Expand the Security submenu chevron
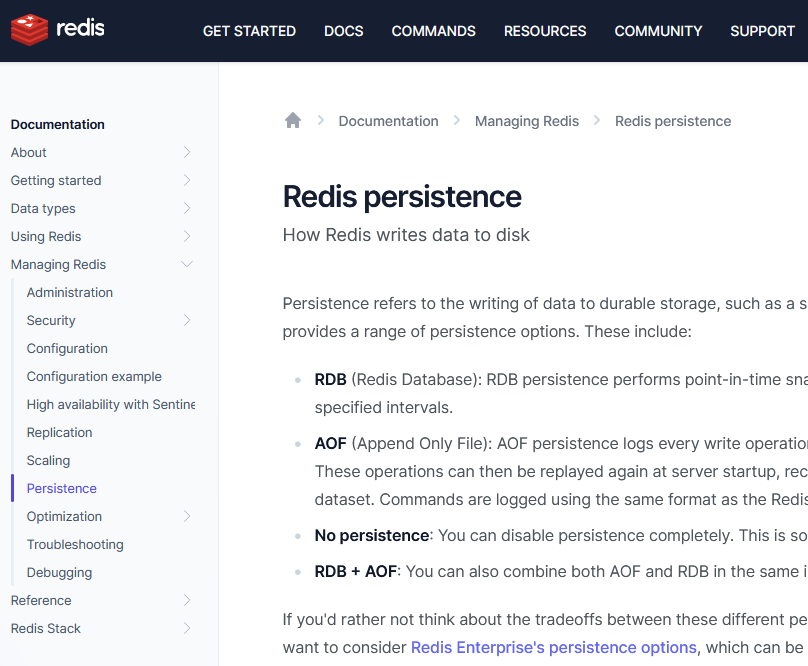 [x=187, y=321]
